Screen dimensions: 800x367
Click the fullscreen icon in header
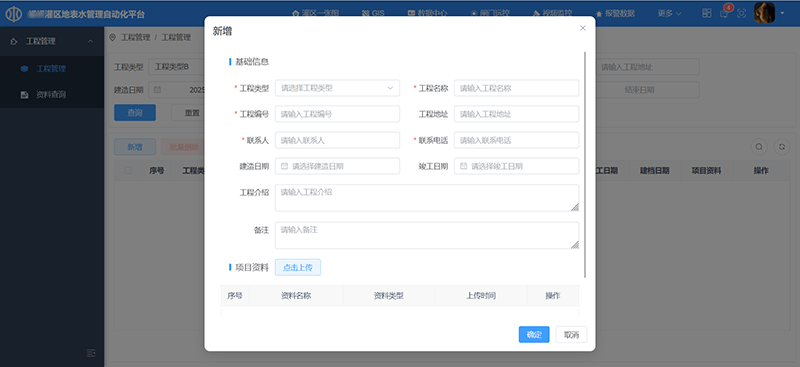tap(742, 14)
